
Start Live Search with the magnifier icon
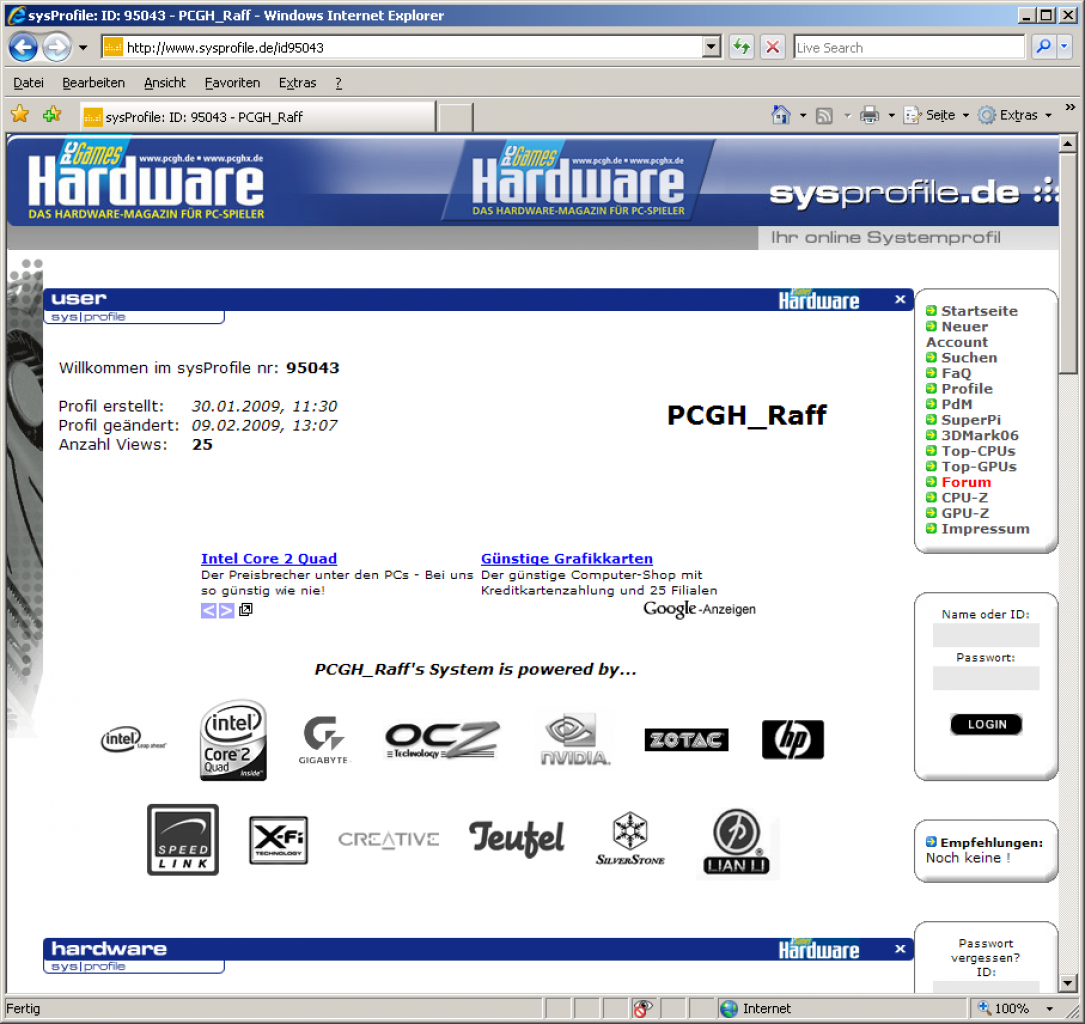coord(1043,47)
